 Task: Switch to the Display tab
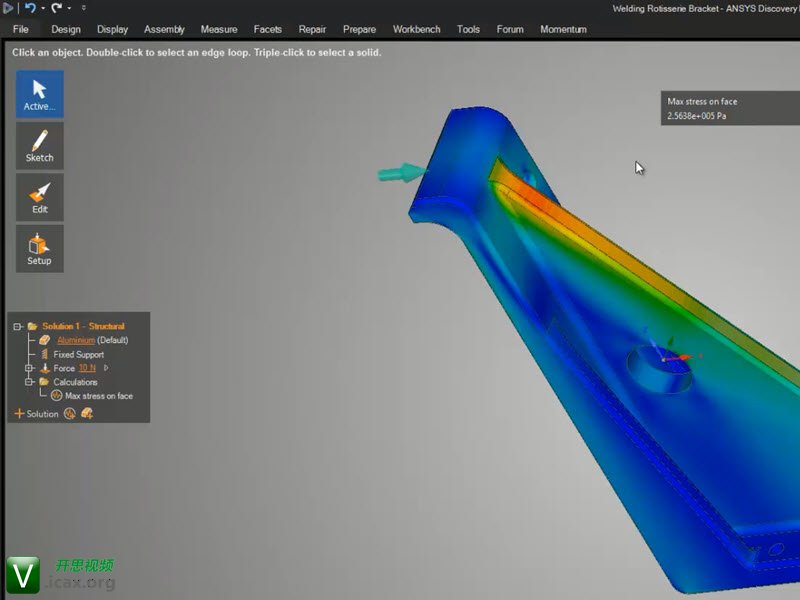[x=112, y=29]
